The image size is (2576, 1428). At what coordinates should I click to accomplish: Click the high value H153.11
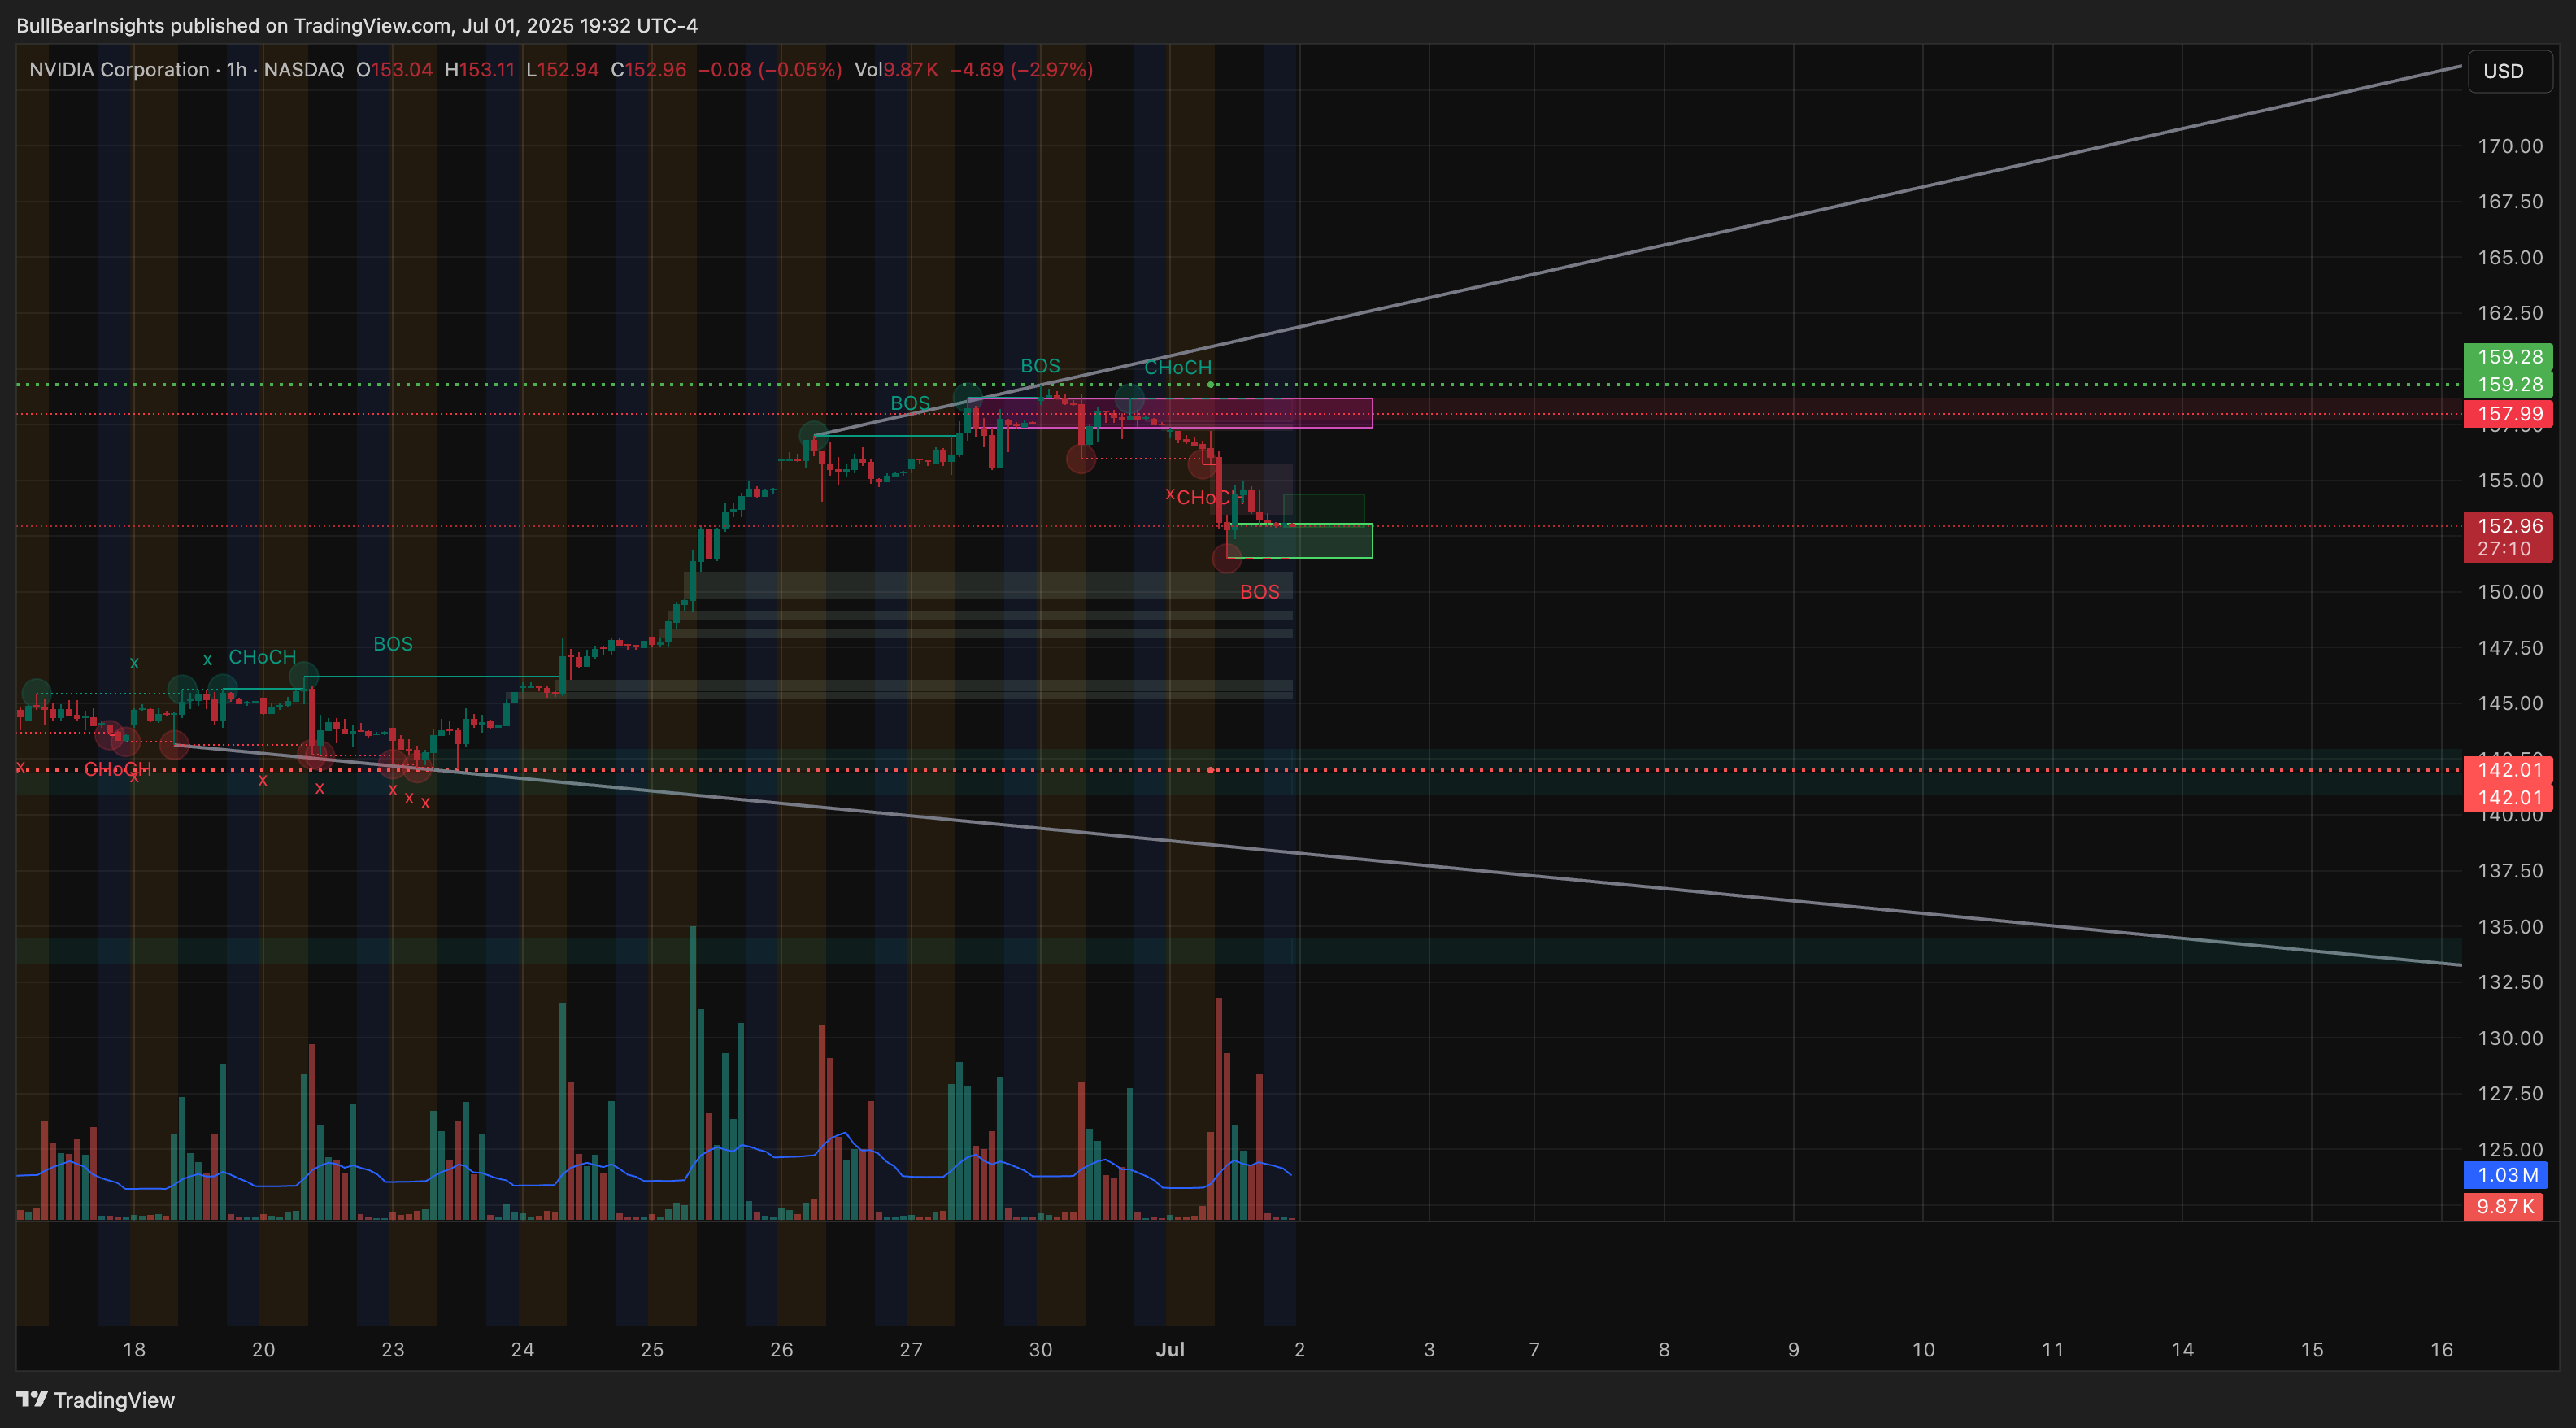pyautogui.click(x=479, y=69)
